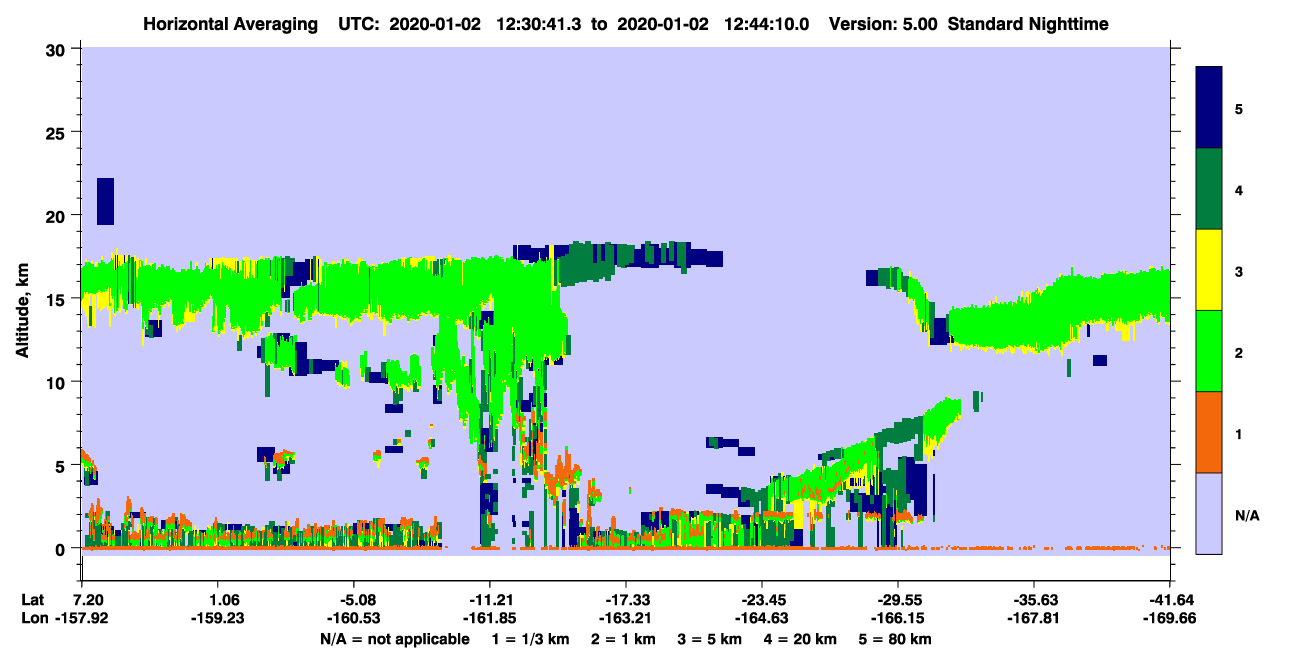The width and height of the screenshot is (1300, 667).
Task: Click latitude value -41.64
Action: [x=1169, y=600]
